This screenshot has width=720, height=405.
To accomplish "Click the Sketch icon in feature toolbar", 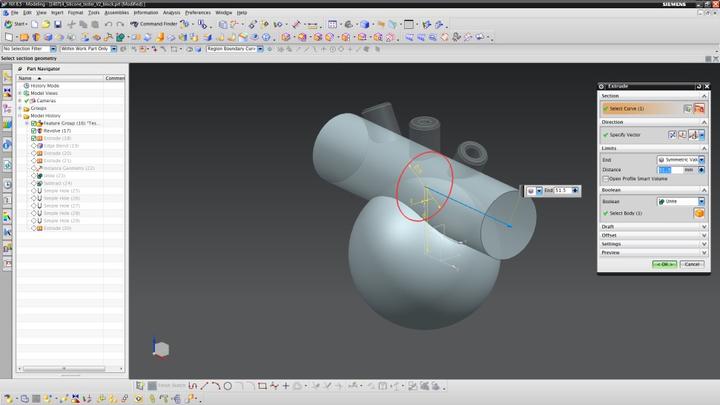I will (9, 37).
